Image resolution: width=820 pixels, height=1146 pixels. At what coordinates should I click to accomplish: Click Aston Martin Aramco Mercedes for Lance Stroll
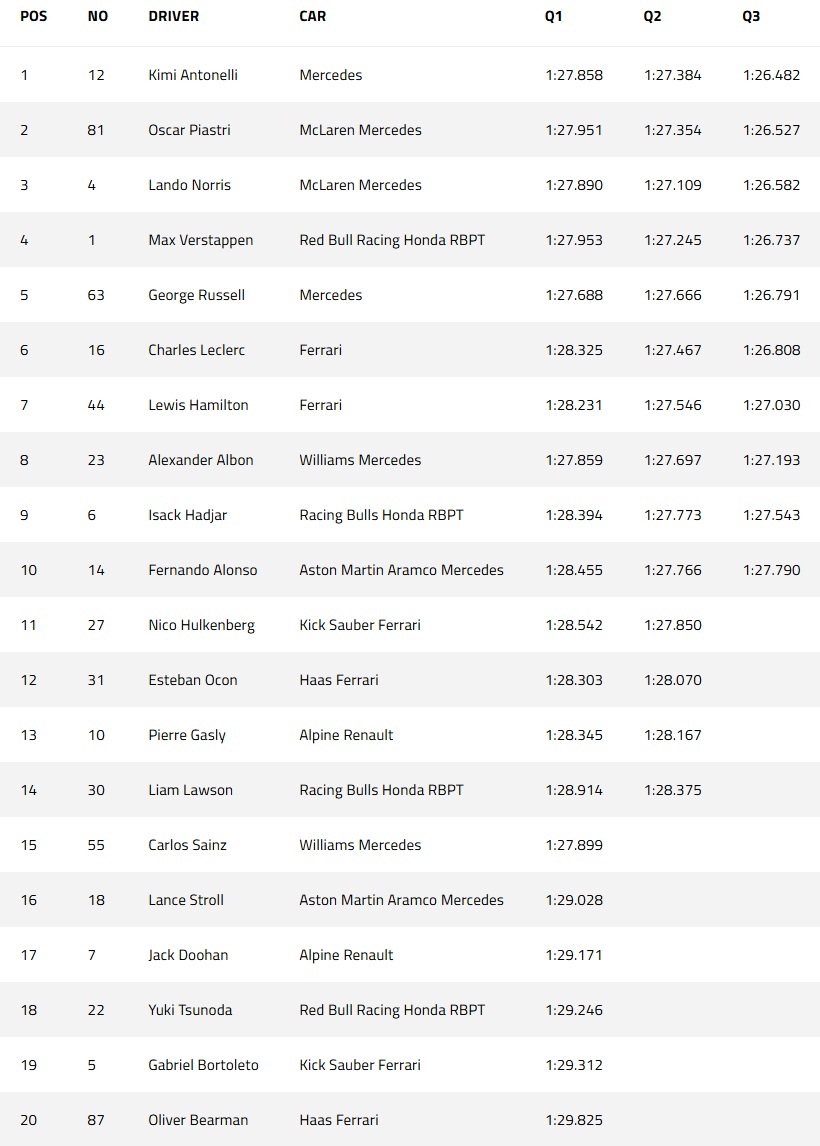pyautogui.click(x=401, y=900)
